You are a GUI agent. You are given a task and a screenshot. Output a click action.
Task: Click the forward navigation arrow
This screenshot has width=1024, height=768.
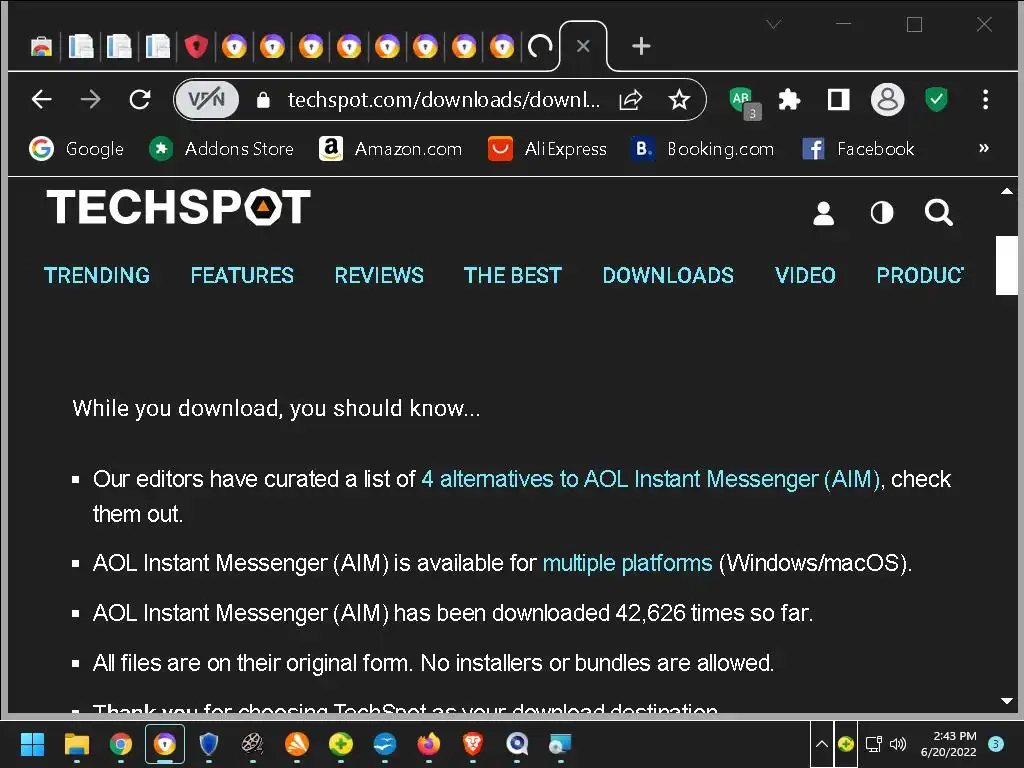(91, 99)
